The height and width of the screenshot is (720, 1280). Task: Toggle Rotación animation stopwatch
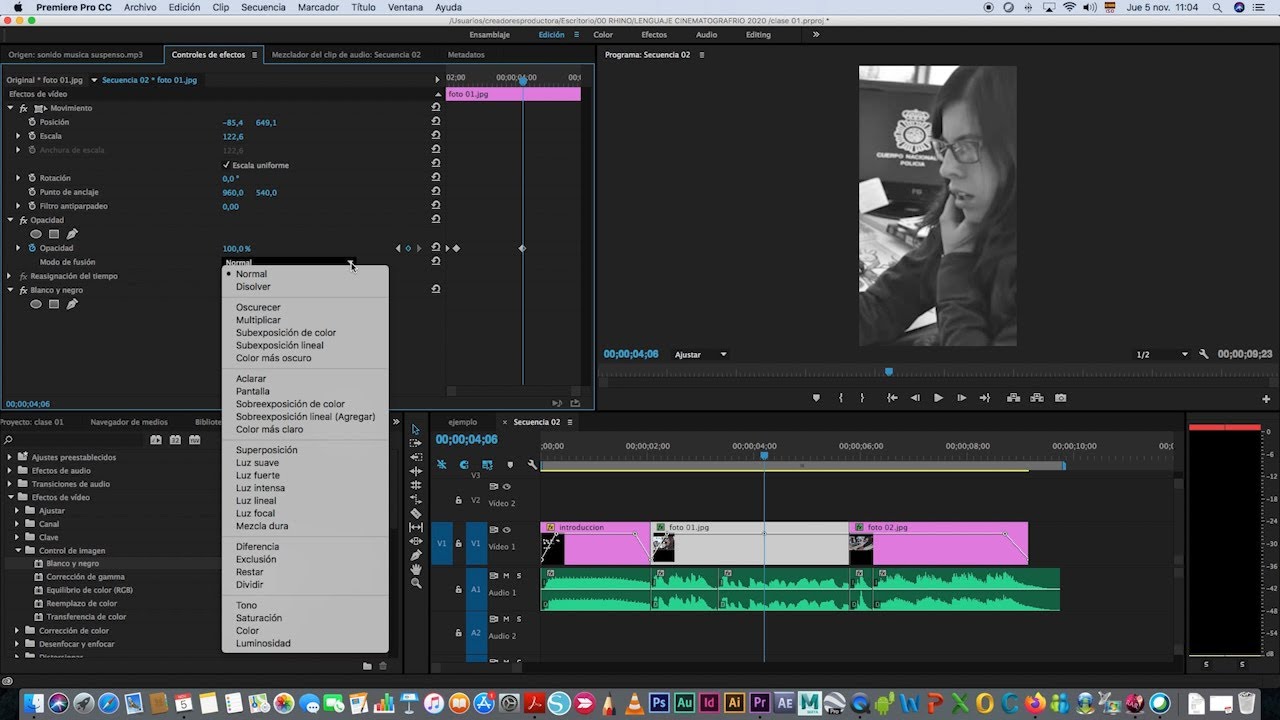pos(32,178)
